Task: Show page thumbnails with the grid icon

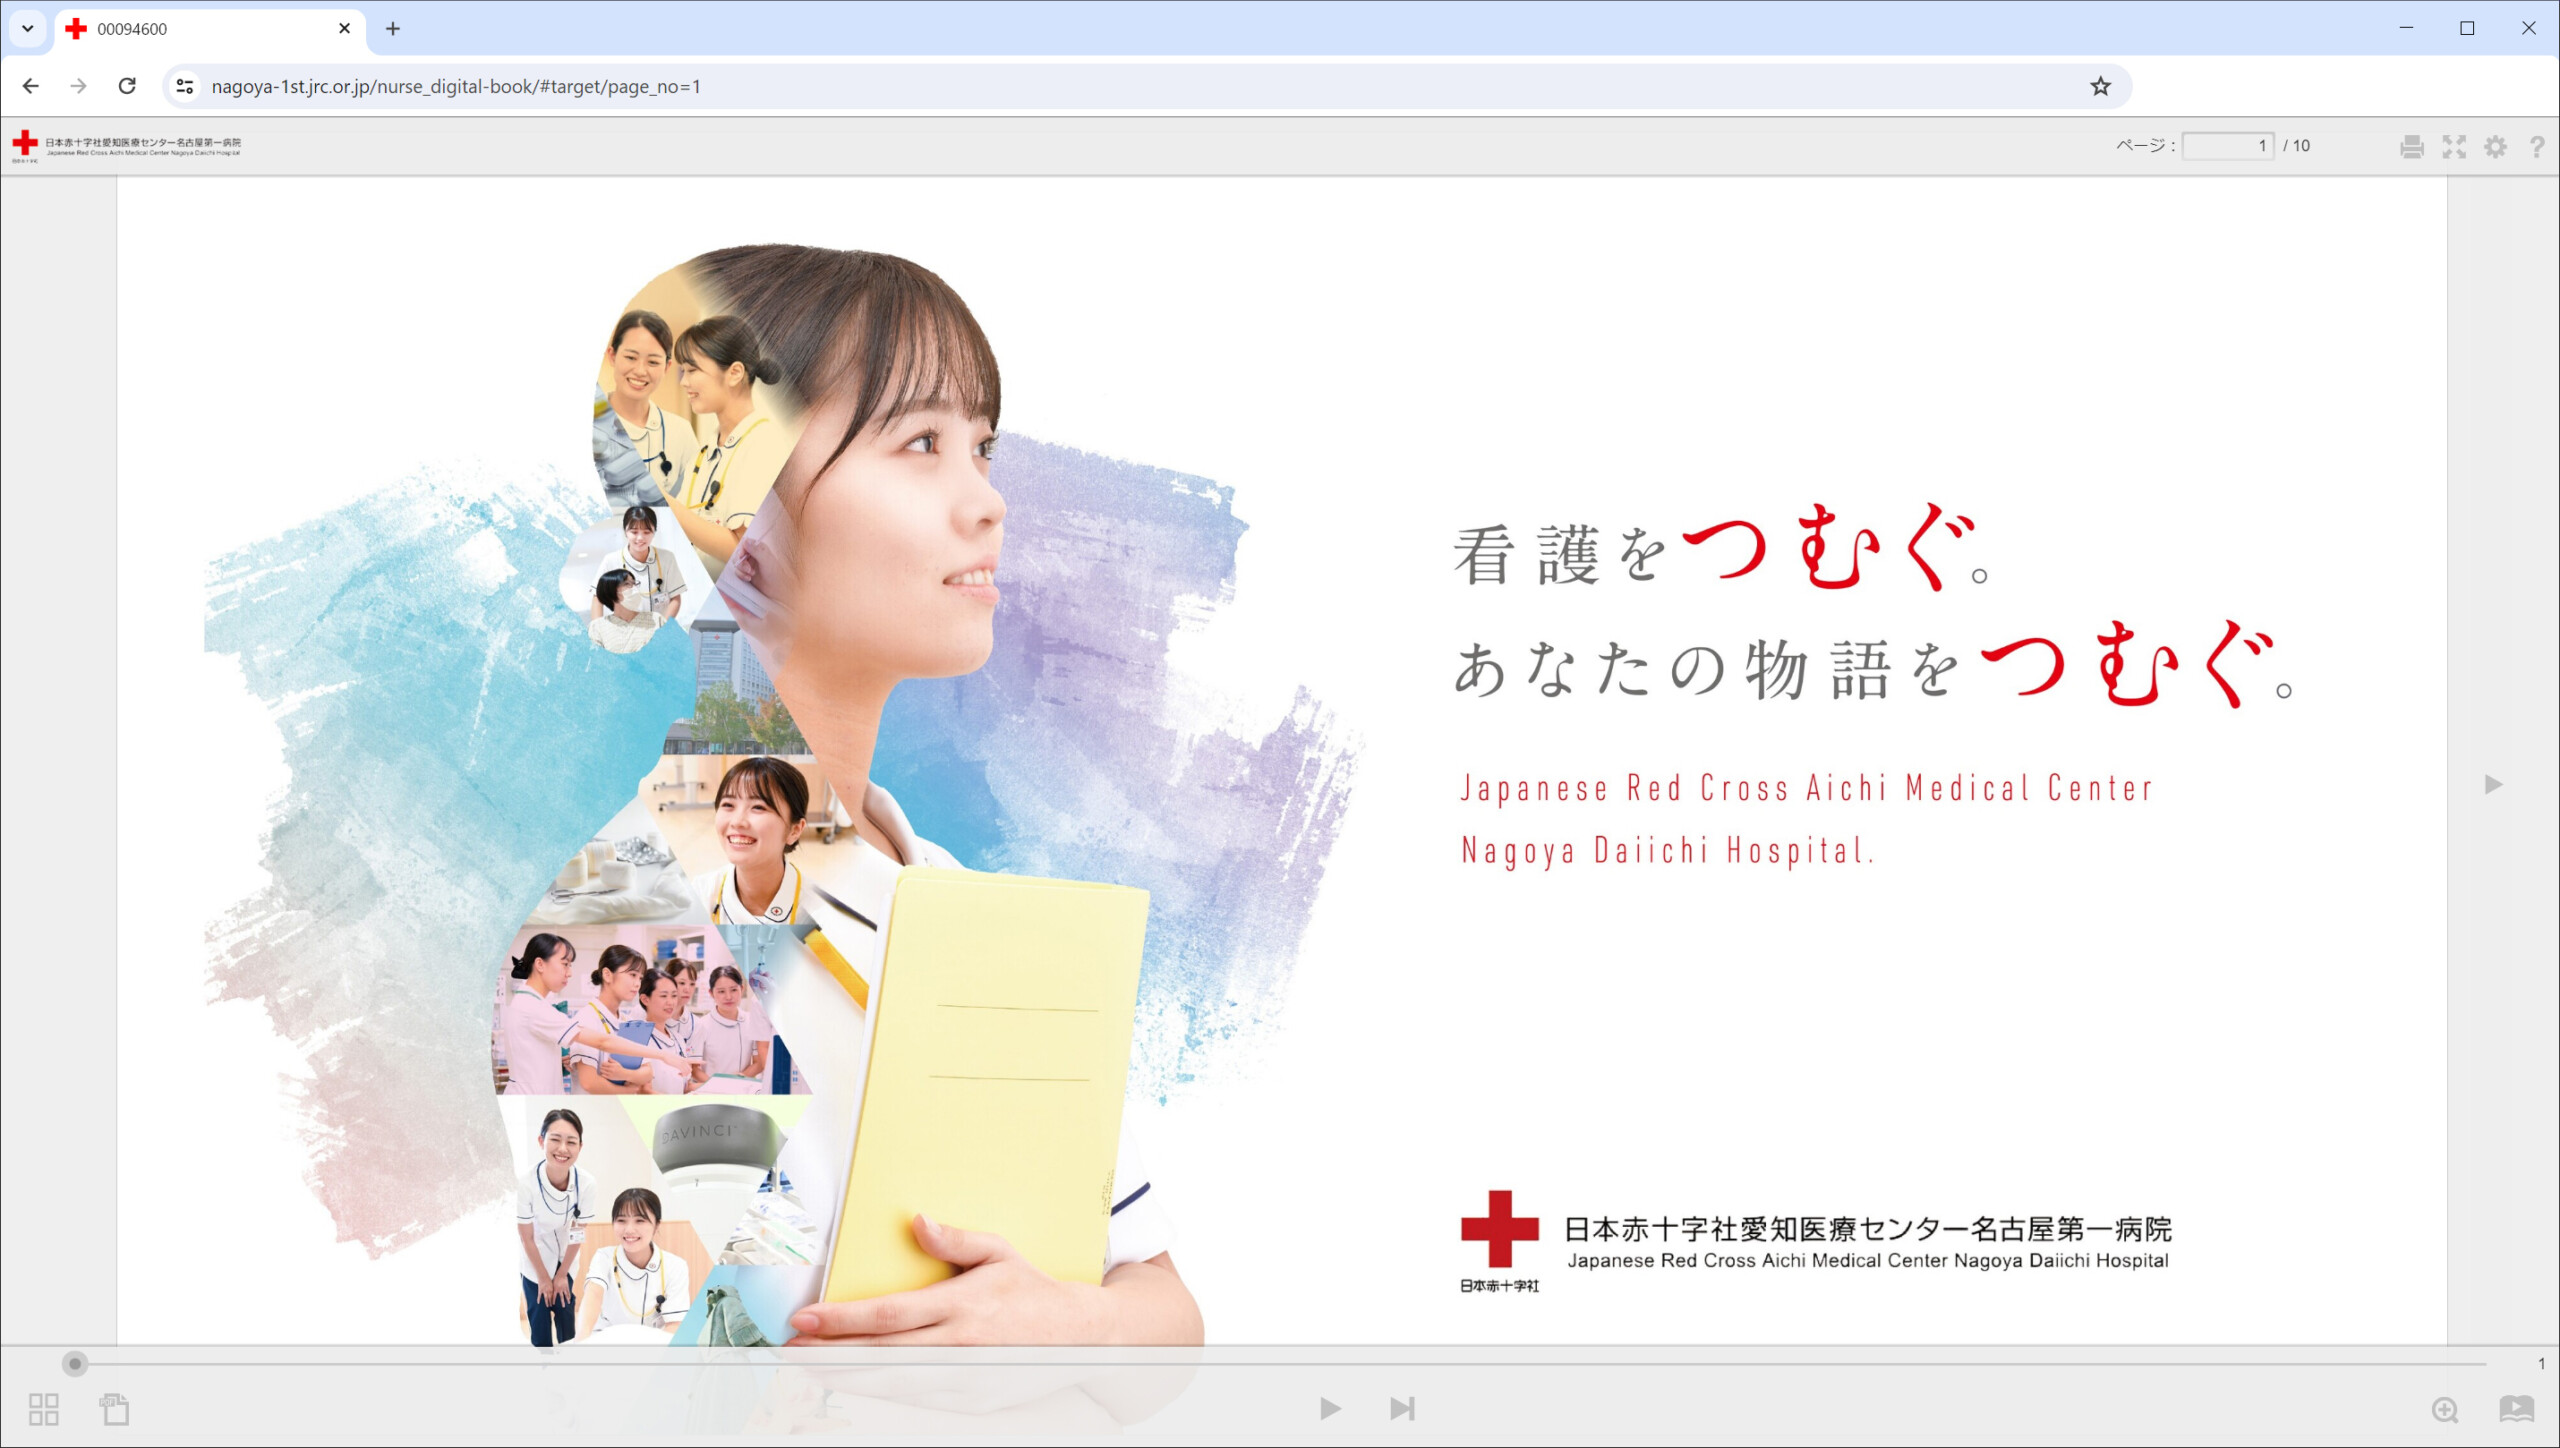Action: (x=44, y=1409)
